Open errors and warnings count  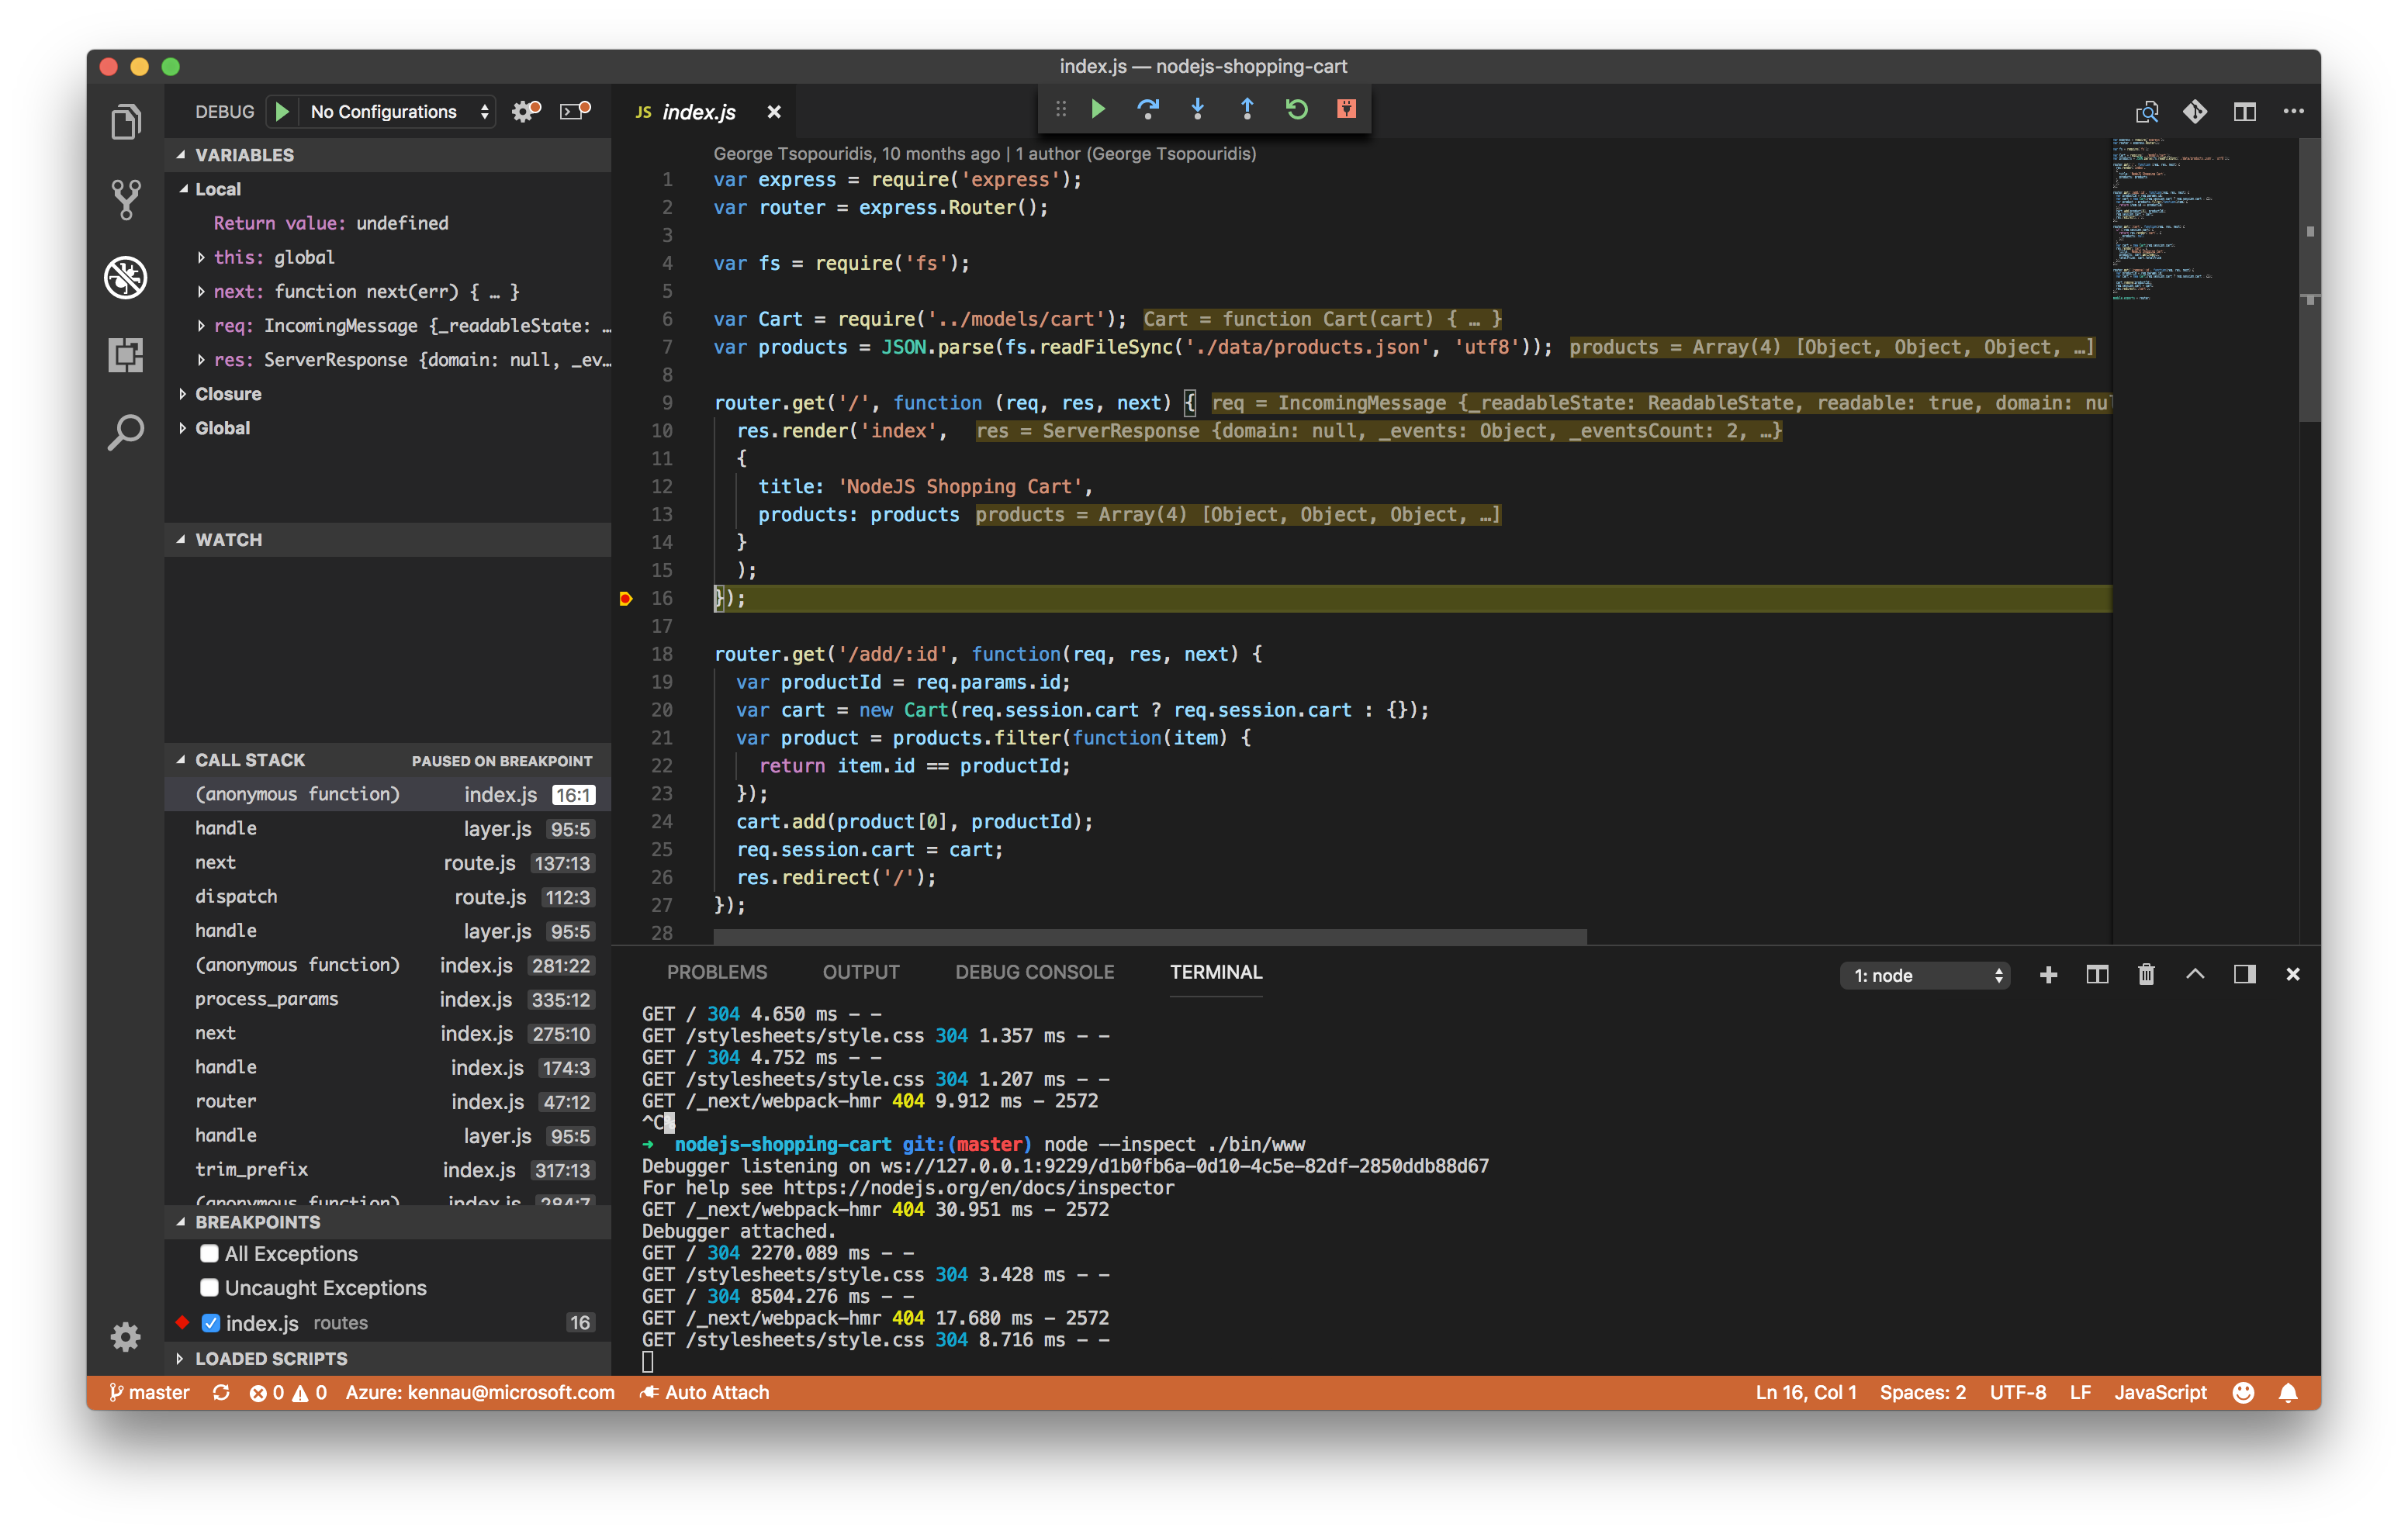point(288,1392)
